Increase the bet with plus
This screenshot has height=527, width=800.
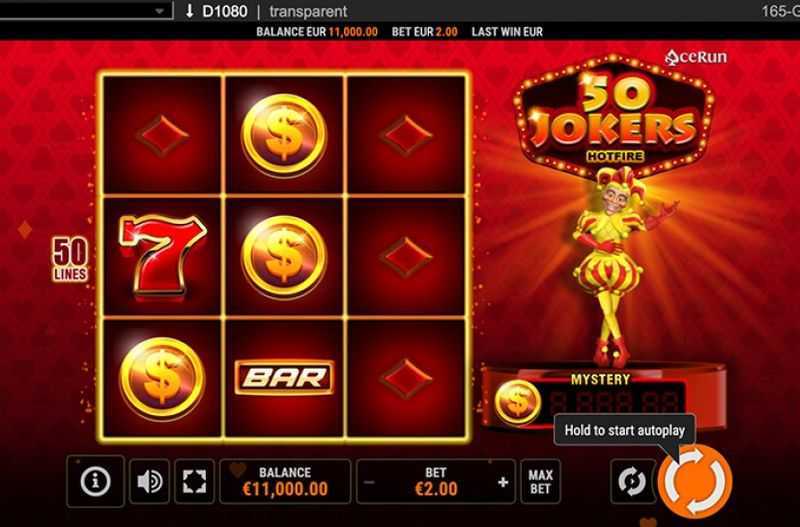503,482
